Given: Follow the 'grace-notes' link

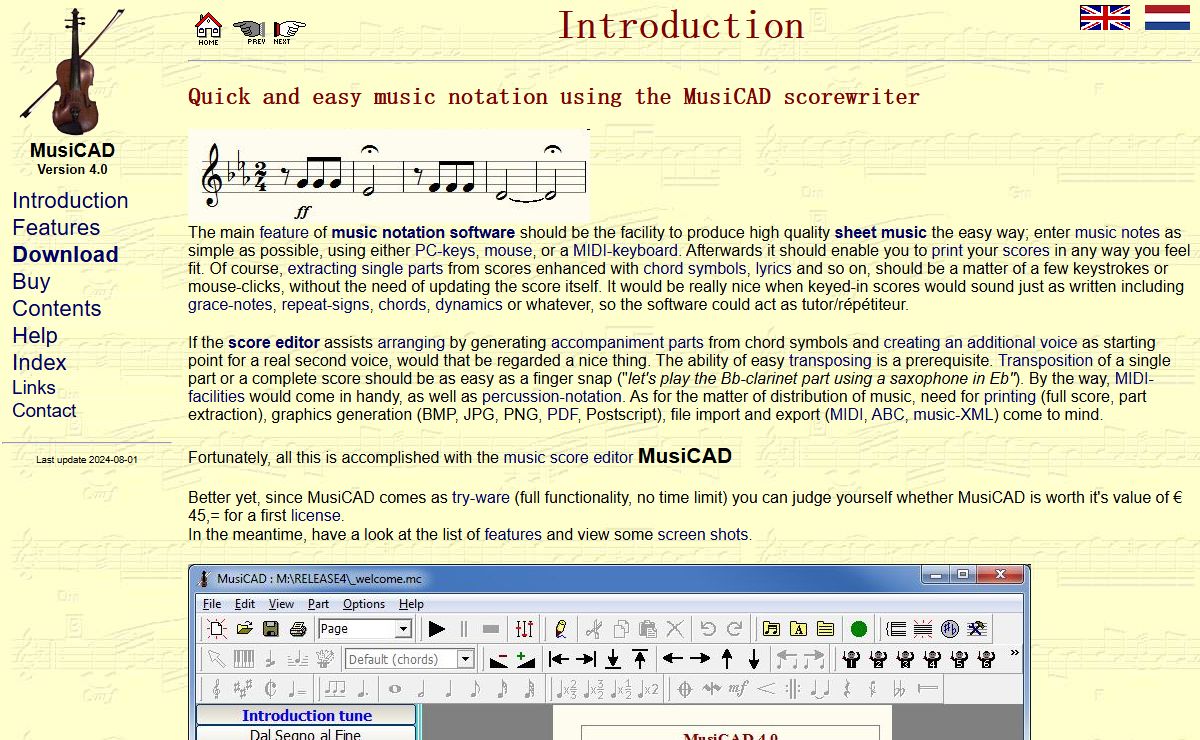Looking at the screenshot, I should point(230,305).
